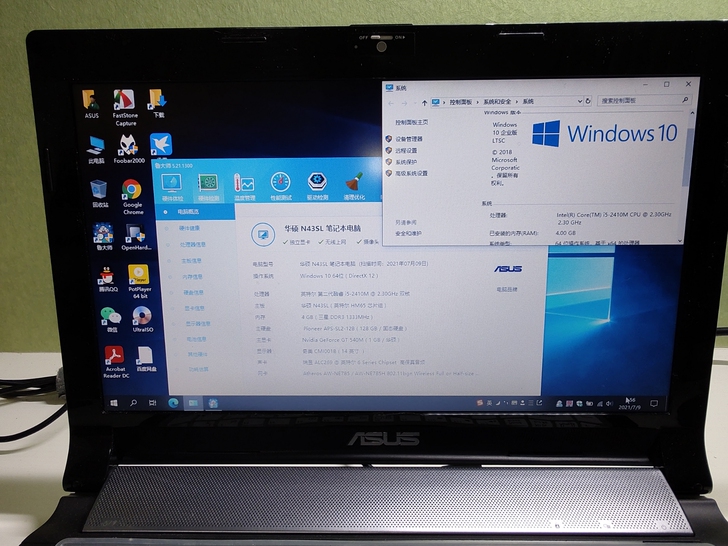Open ASUS folder on desktop
Viewport: 728px width, 546px height.
pos(91,104)
